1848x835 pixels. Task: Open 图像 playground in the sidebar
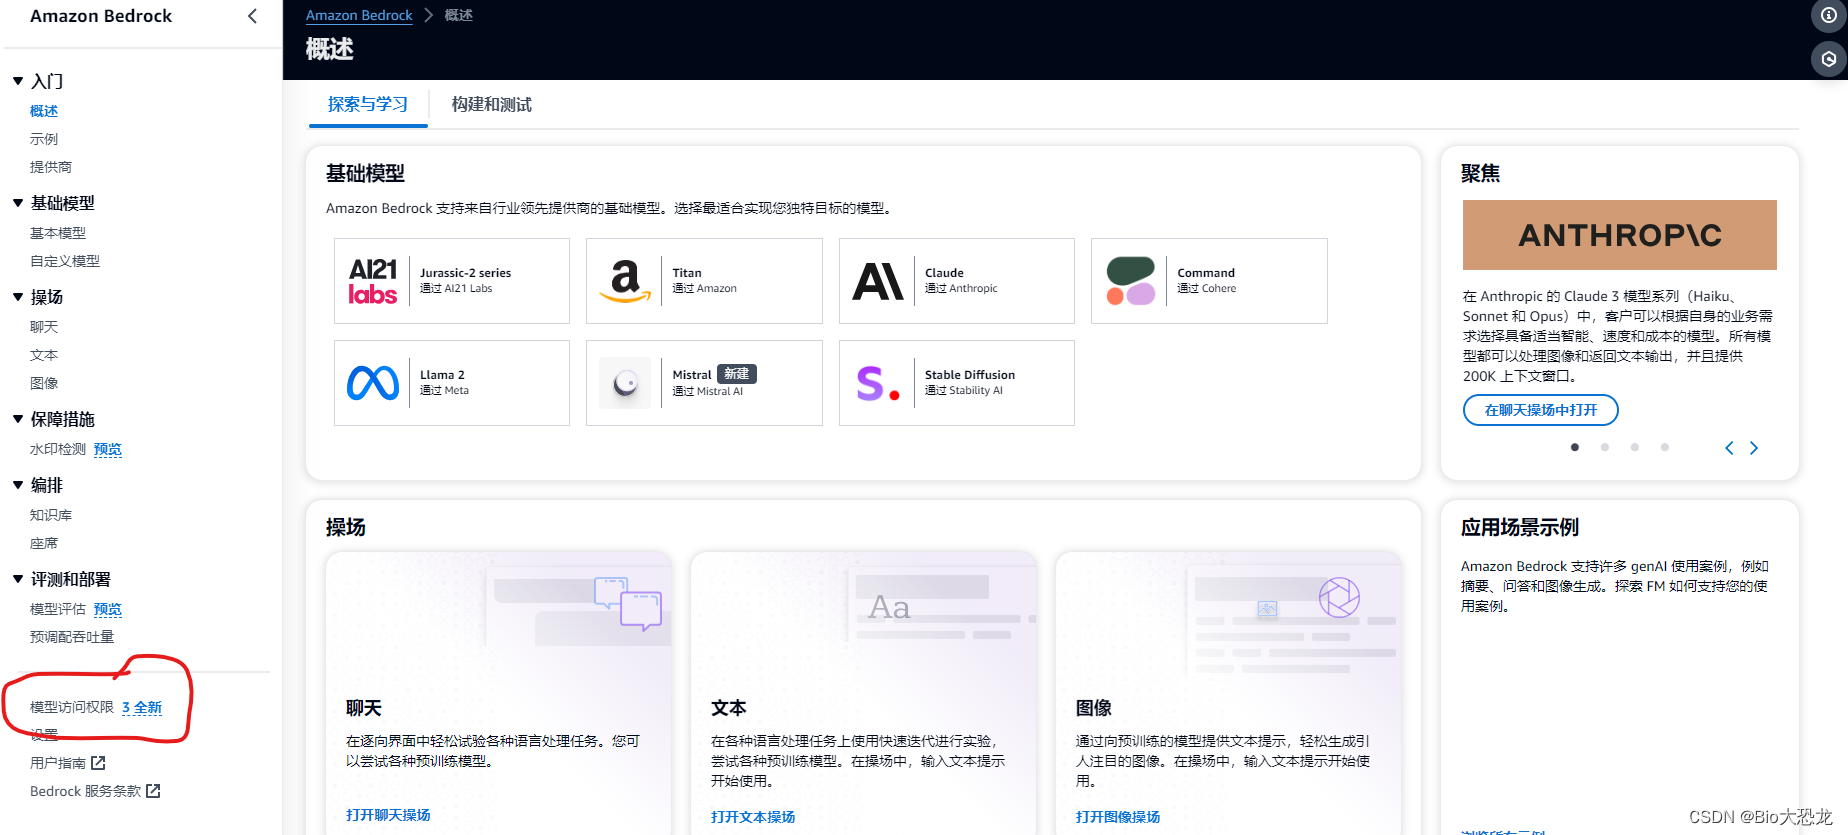[44, 383]
